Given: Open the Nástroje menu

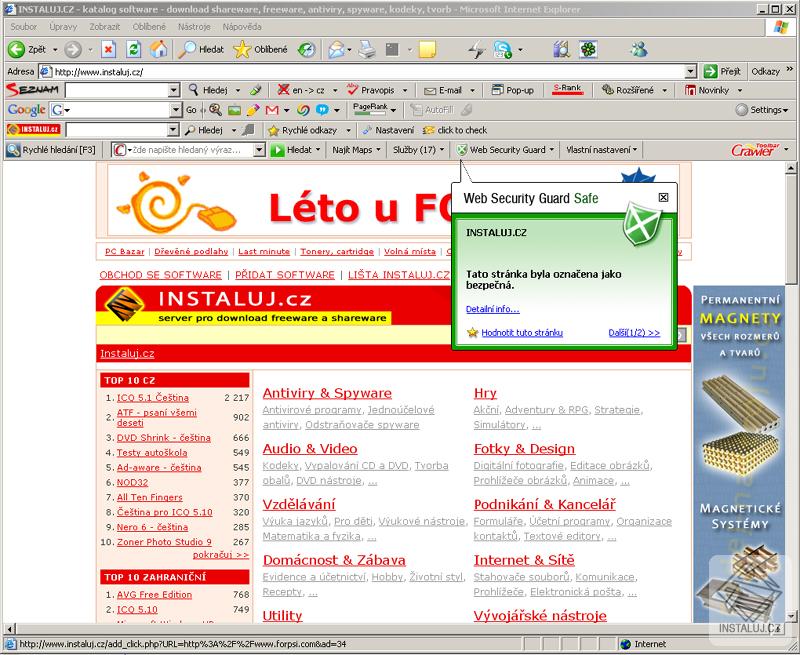Looking at the screenshot, I should point(194,27).
